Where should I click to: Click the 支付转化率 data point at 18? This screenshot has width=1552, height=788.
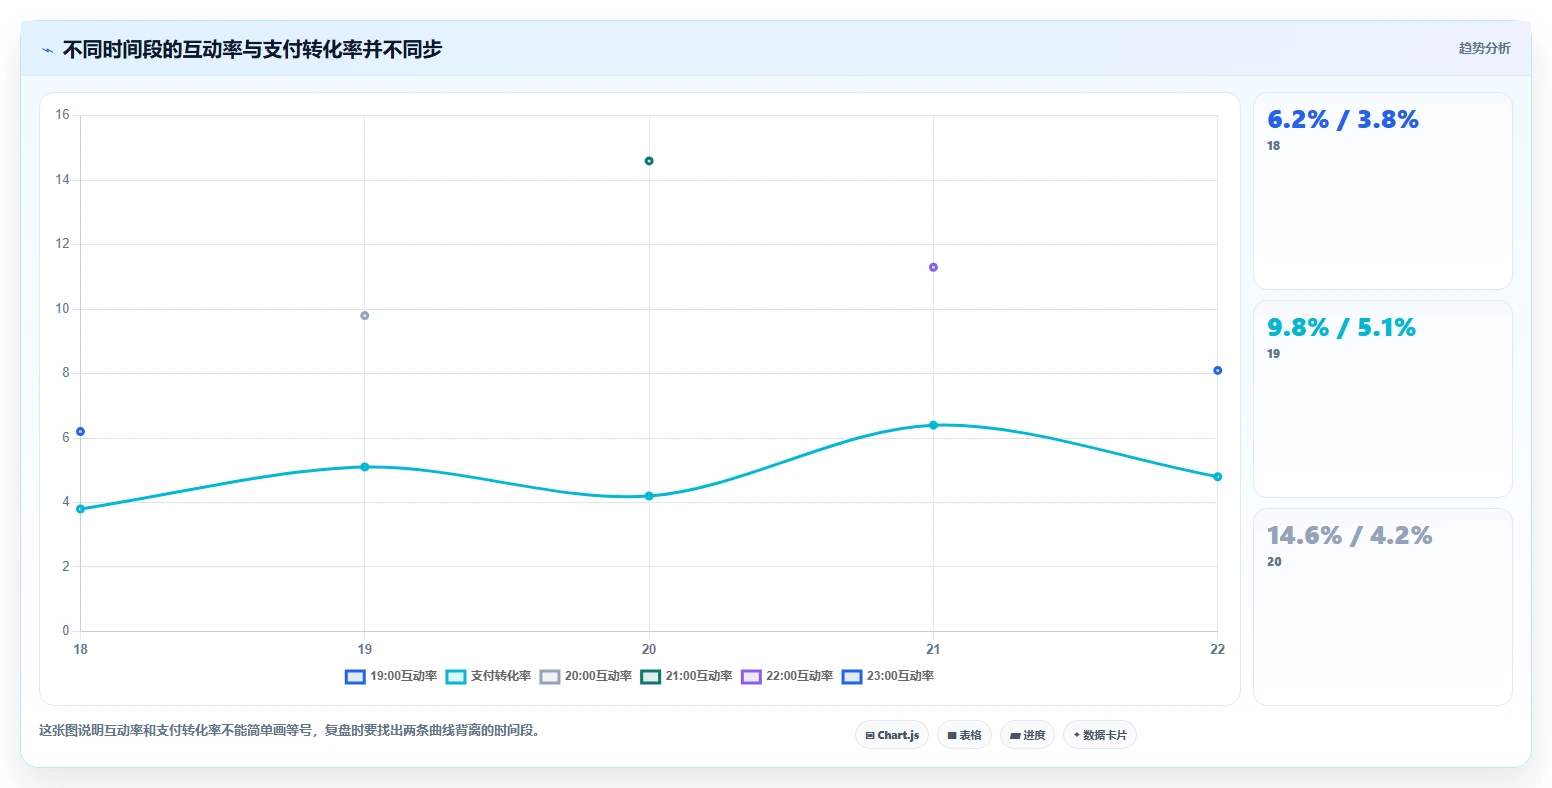pyautogui.click(x=80, y=509)
